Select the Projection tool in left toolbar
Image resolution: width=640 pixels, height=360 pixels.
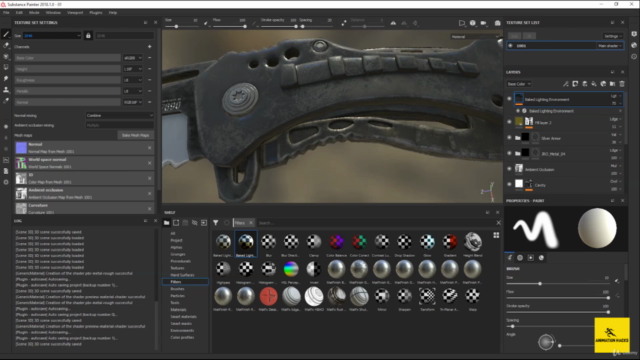click(x=6, y=56)
